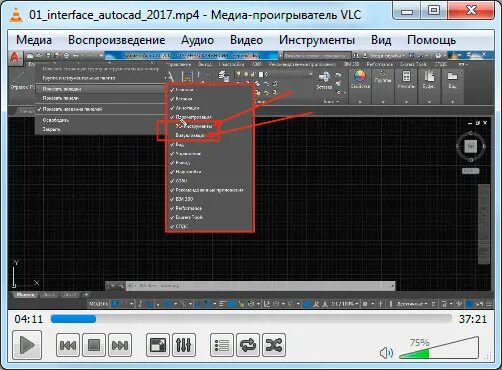Open extended settings (equalizer sliders icon)
This screenshot has height=370, width=502.
click(x=184, y=345)
